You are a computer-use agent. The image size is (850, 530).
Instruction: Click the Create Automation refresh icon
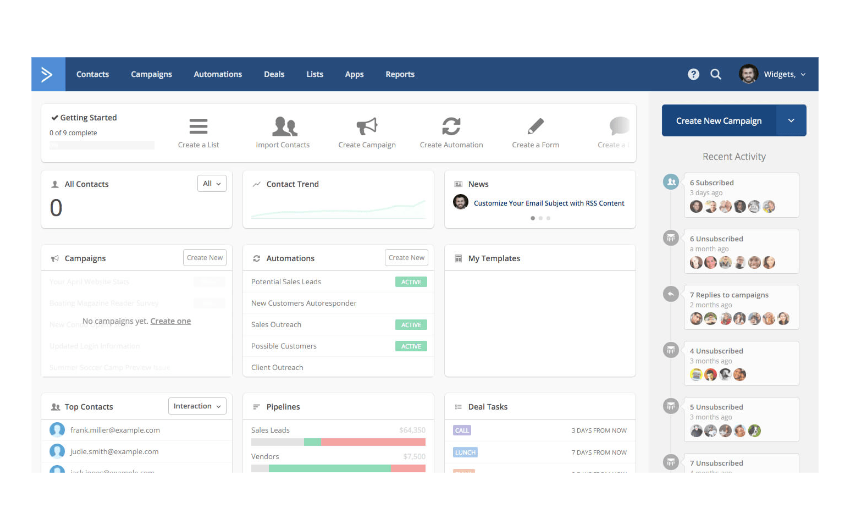tap(451, 126)
